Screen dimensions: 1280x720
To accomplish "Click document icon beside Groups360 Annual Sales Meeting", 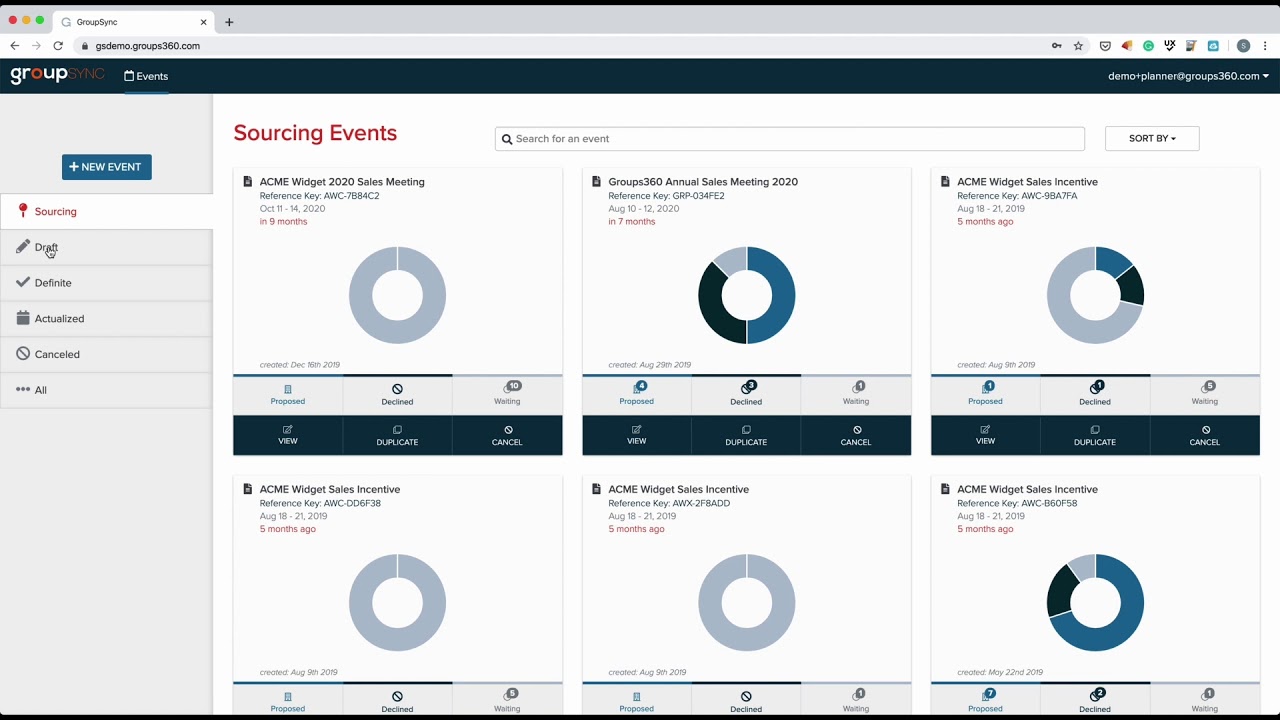I will coord(597,181).
